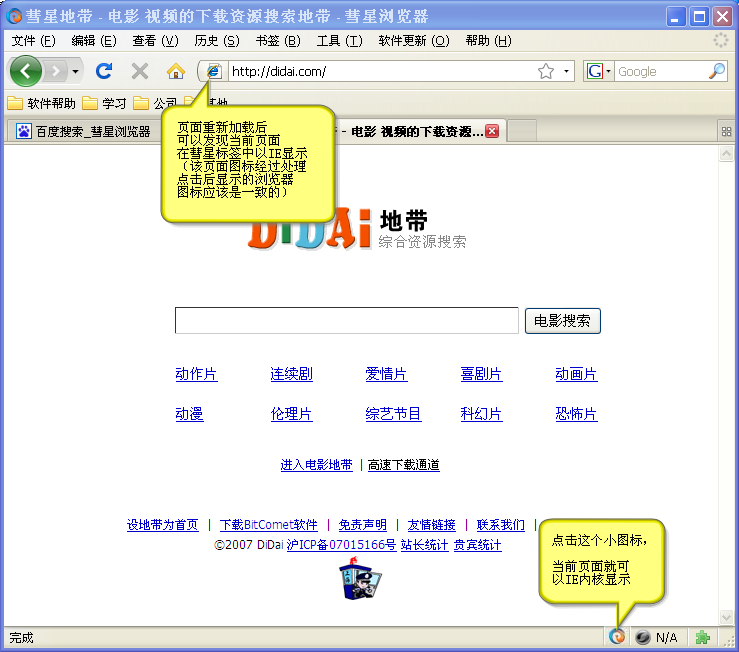Screen dimensions: 739x652
Task: Click the 站长统计 link
Action: point(424,545)
